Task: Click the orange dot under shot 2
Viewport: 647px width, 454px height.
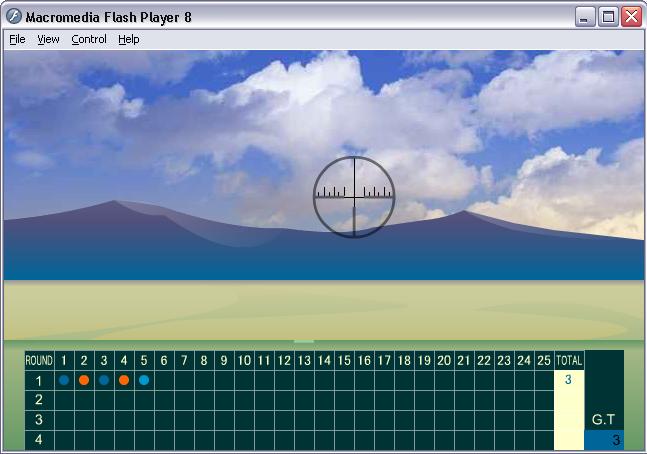Action: coord(84,380)
